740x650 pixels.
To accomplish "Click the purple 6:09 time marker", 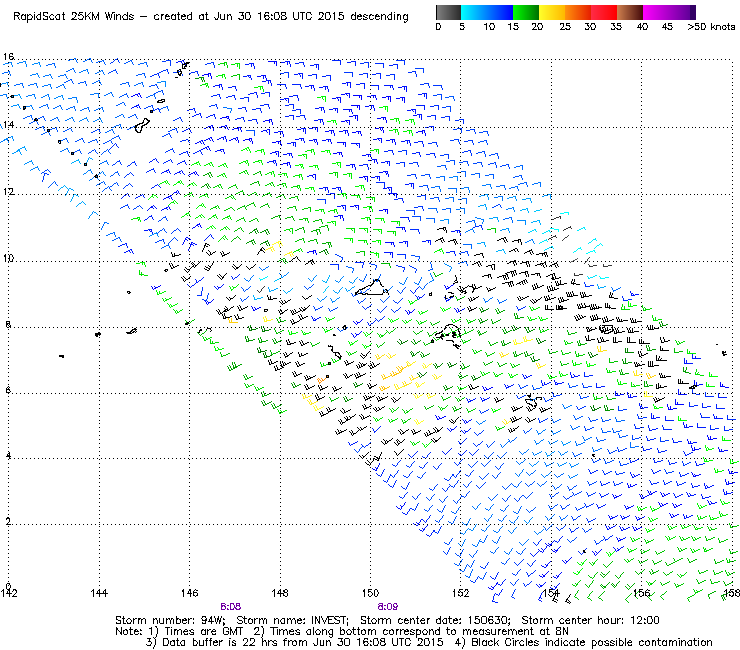I will [387, 607].
